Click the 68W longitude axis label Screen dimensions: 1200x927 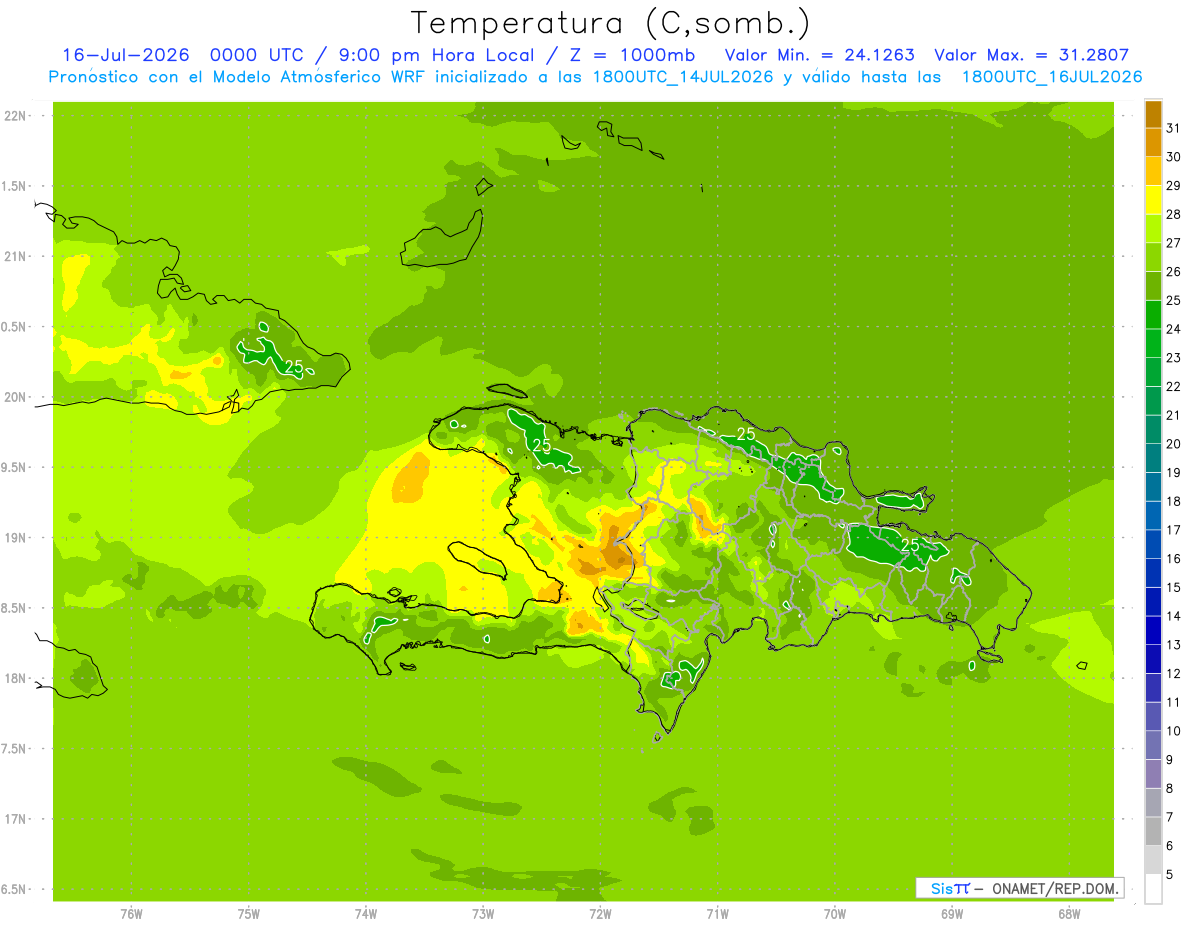pos(1069,913)
